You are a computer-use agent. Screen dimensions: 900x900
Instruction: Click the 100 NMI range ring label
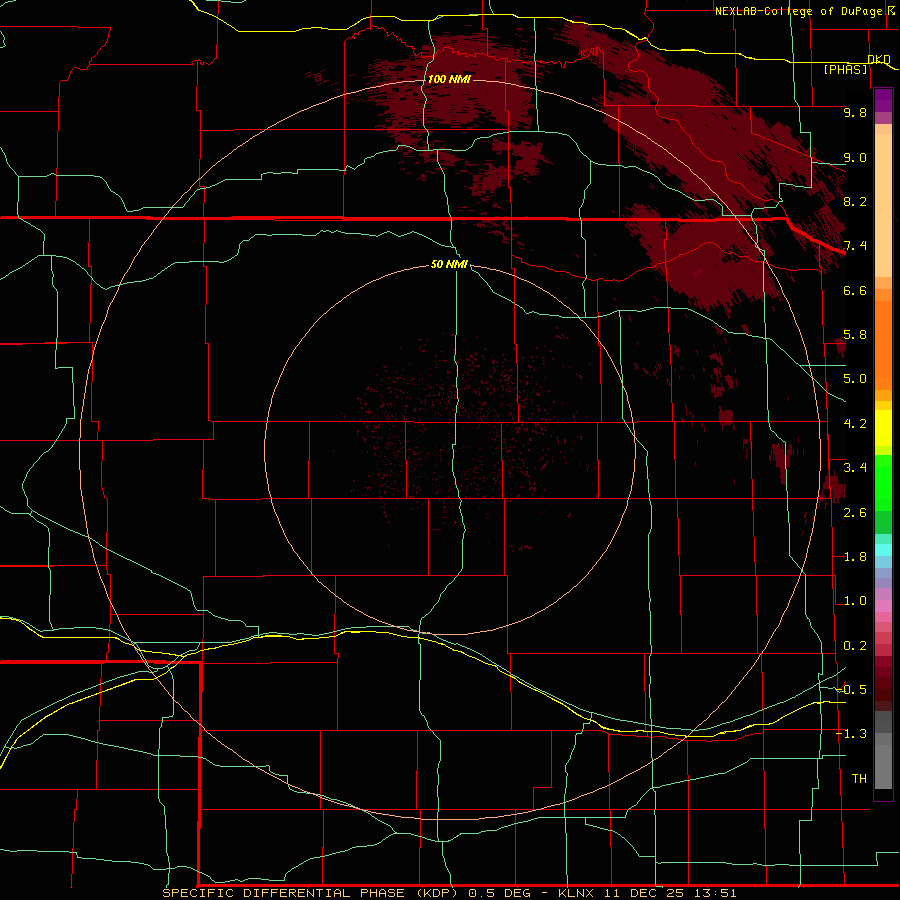click(449, 79)
